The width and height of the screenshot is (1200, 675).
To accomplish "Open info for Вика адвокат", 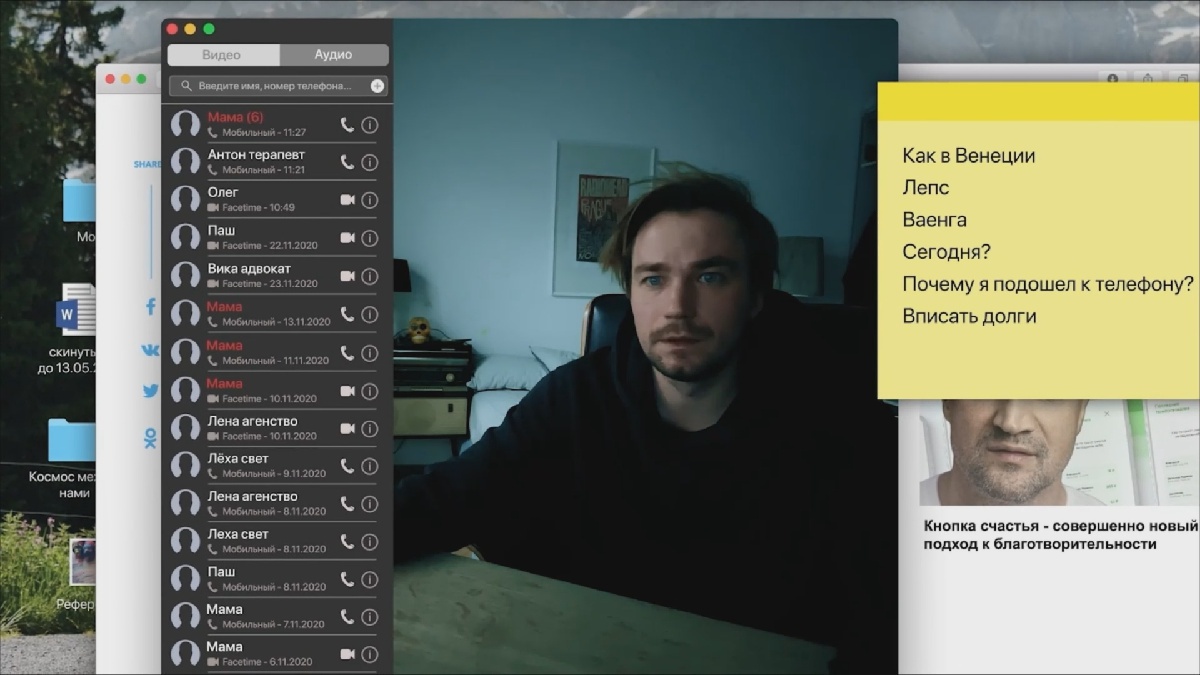I will click(369, 276).
